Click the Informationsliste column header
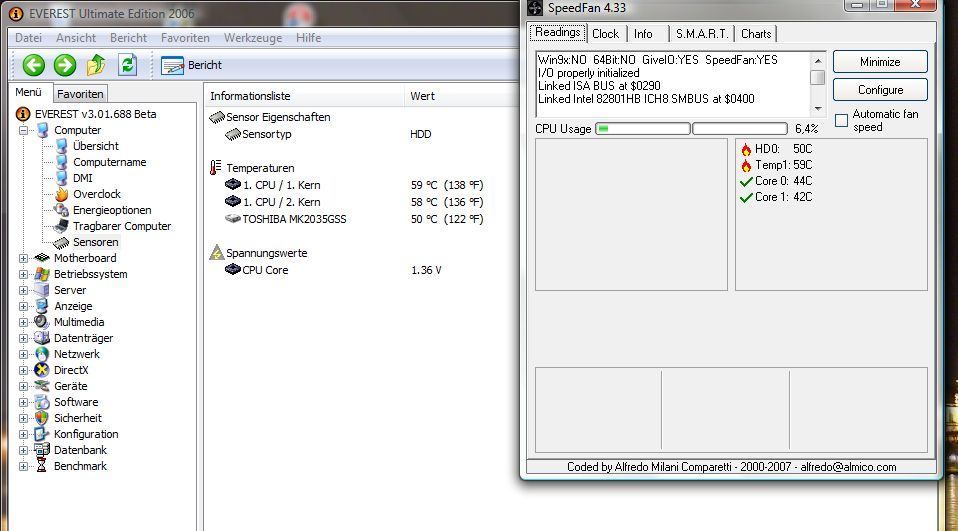Viewport: 958px width, 531px height. click(x=304, y=96)
